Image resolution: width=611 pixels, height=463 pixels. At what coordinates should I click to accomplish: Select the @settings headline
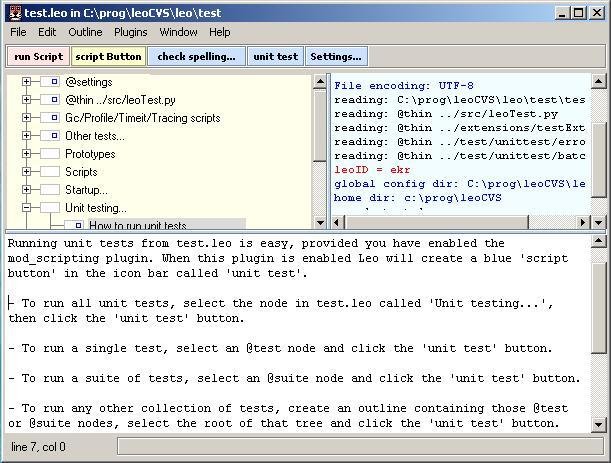pyautogui.click(x=89, y=82)
